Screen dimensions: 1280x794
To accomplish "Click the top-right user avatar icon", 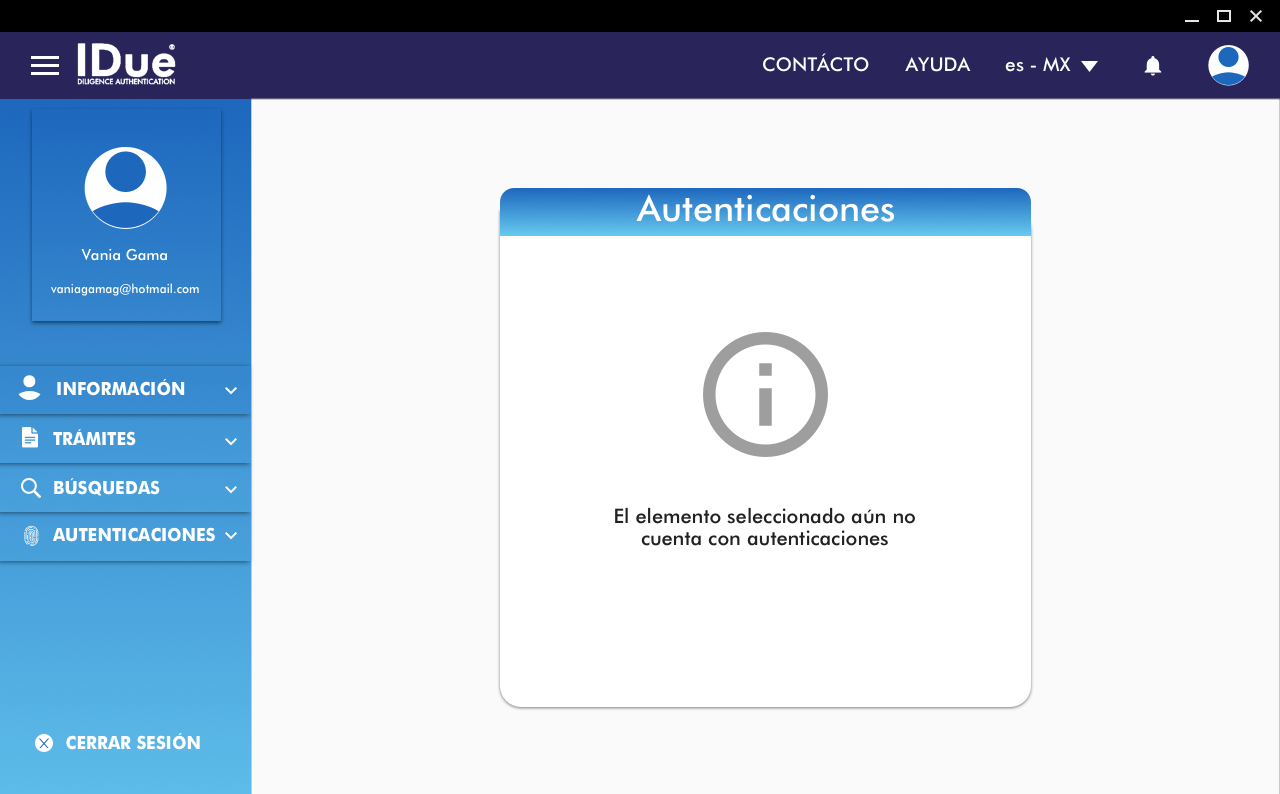I will coord(1227,65).
